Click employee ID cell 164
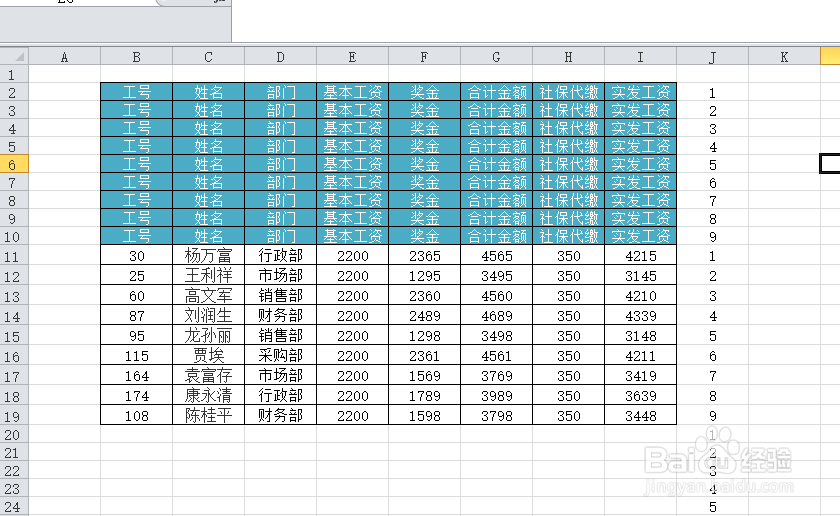The height and width of the screenshot is (516, 840). [137, 376]
